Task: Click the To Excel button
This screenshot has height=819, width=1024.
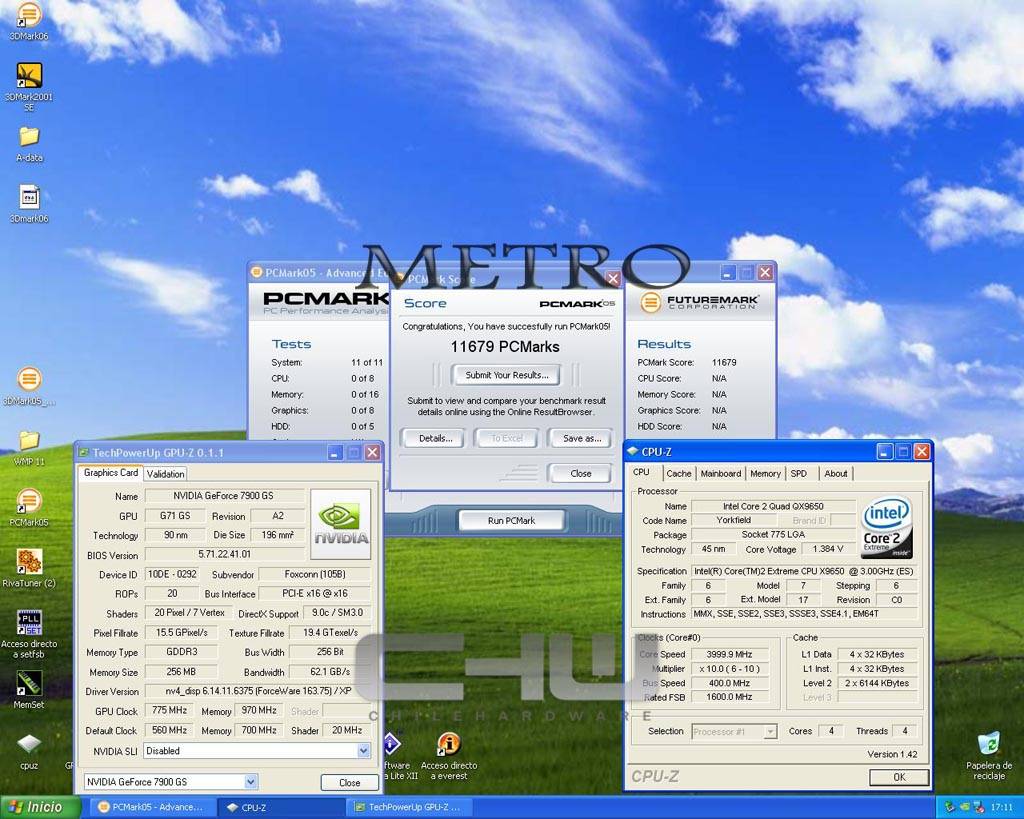Action: [507, 438]
